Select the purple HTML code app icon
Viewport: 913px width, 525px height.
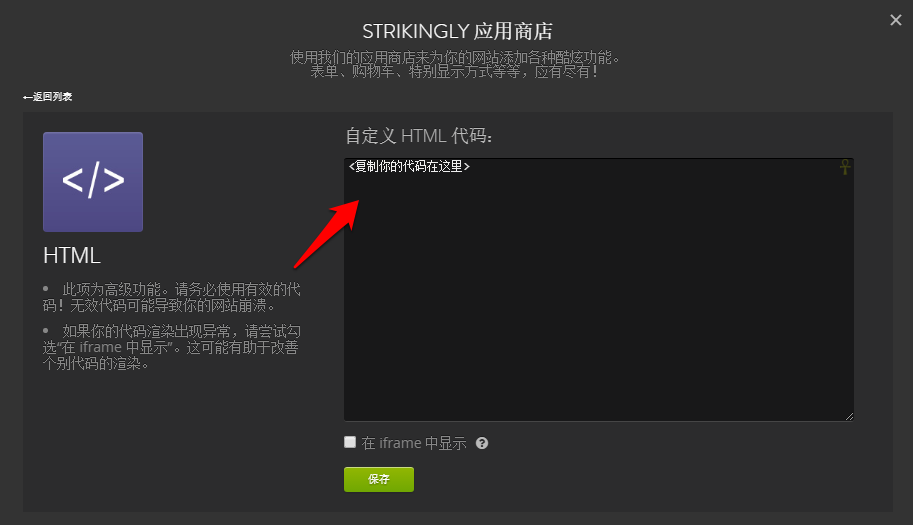[93, 182]
